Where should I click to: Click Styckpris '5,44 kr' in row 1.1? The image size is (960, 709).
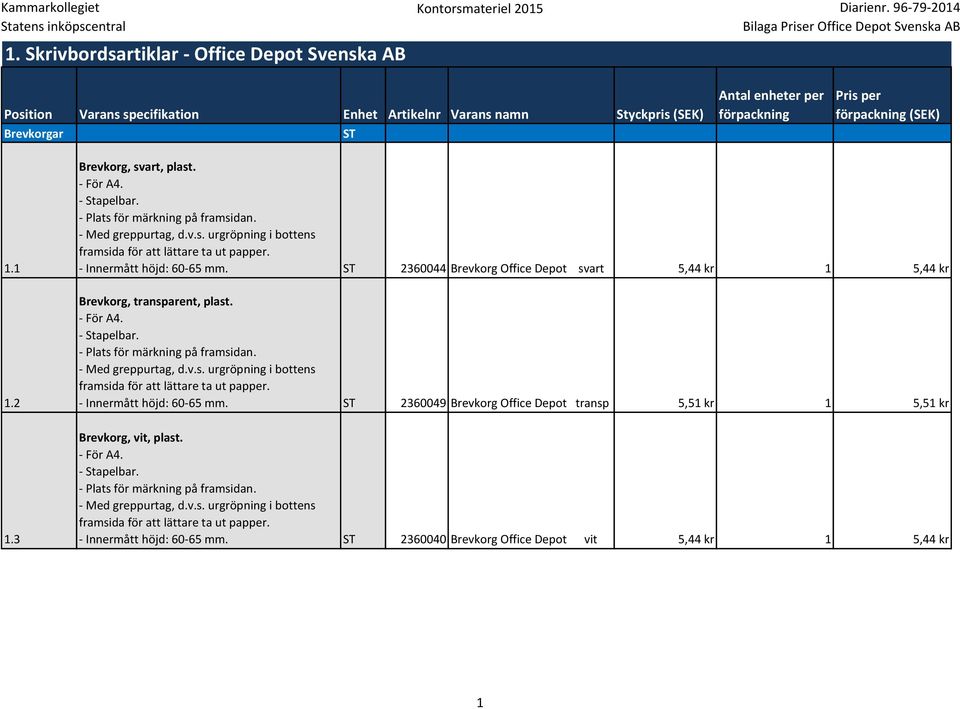click(x=696, y=268)
